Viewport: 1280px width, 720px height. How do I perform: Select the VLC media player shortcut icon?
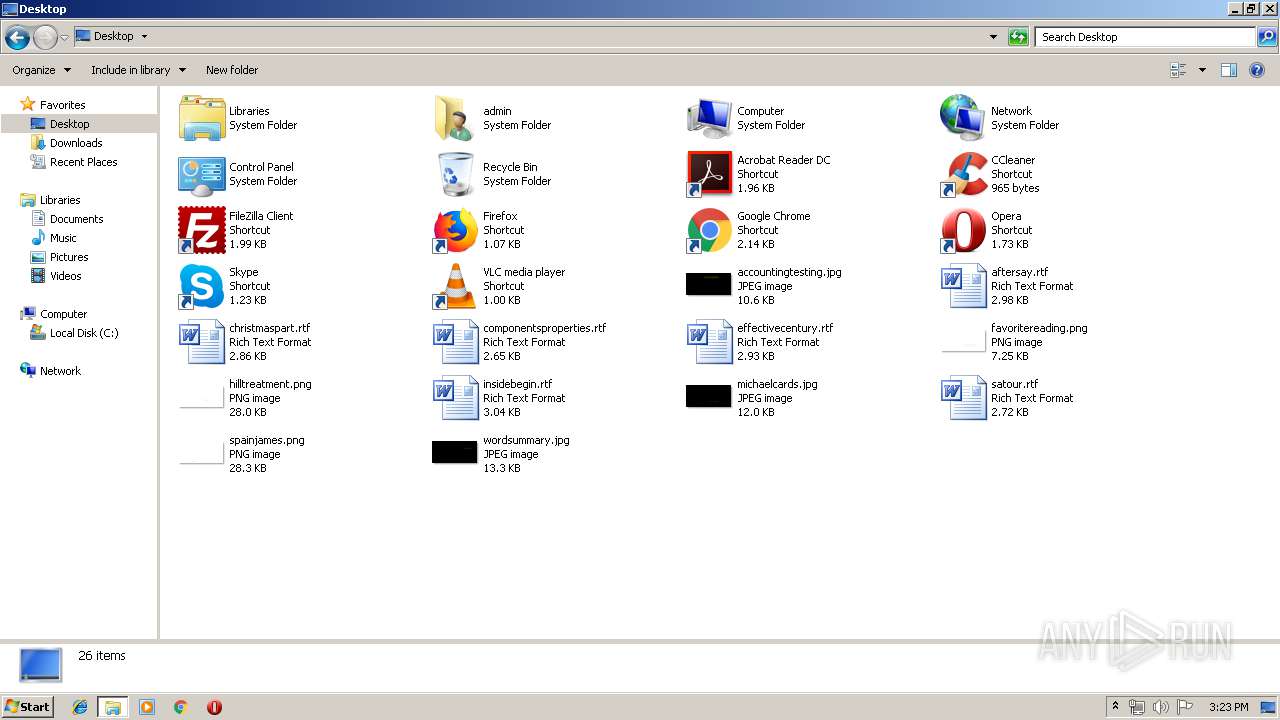pos(456,286)
